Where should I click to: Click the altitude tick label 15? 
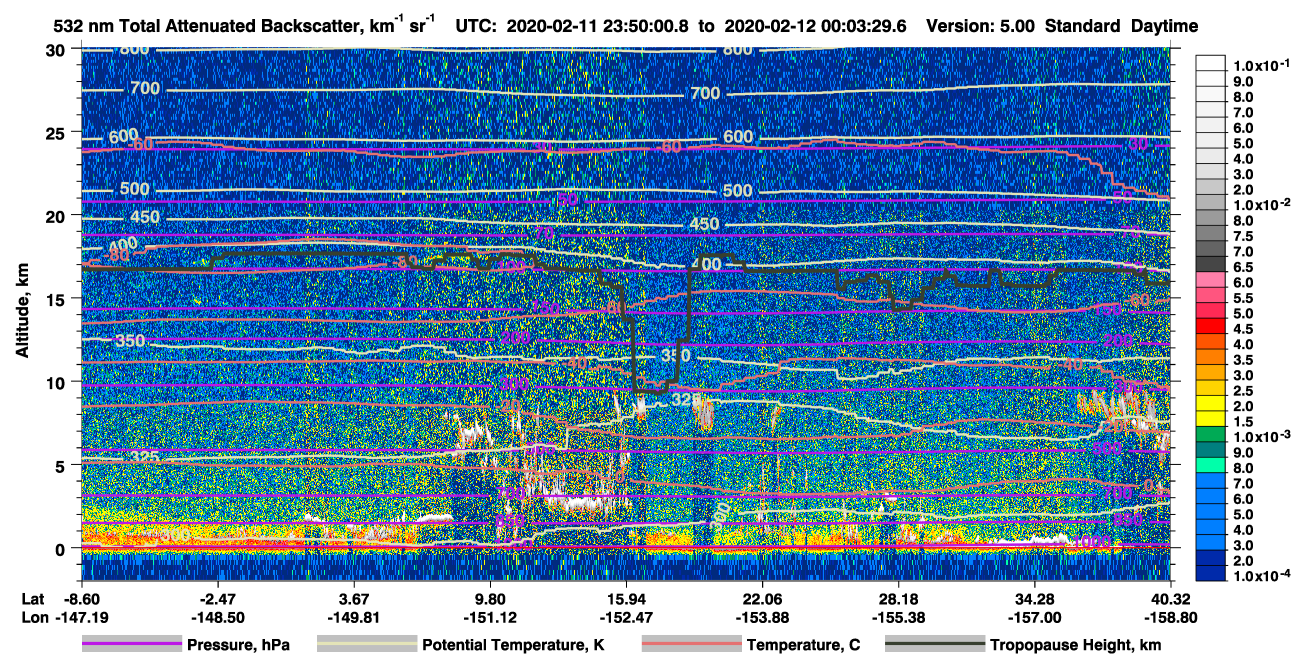point(57,298)
